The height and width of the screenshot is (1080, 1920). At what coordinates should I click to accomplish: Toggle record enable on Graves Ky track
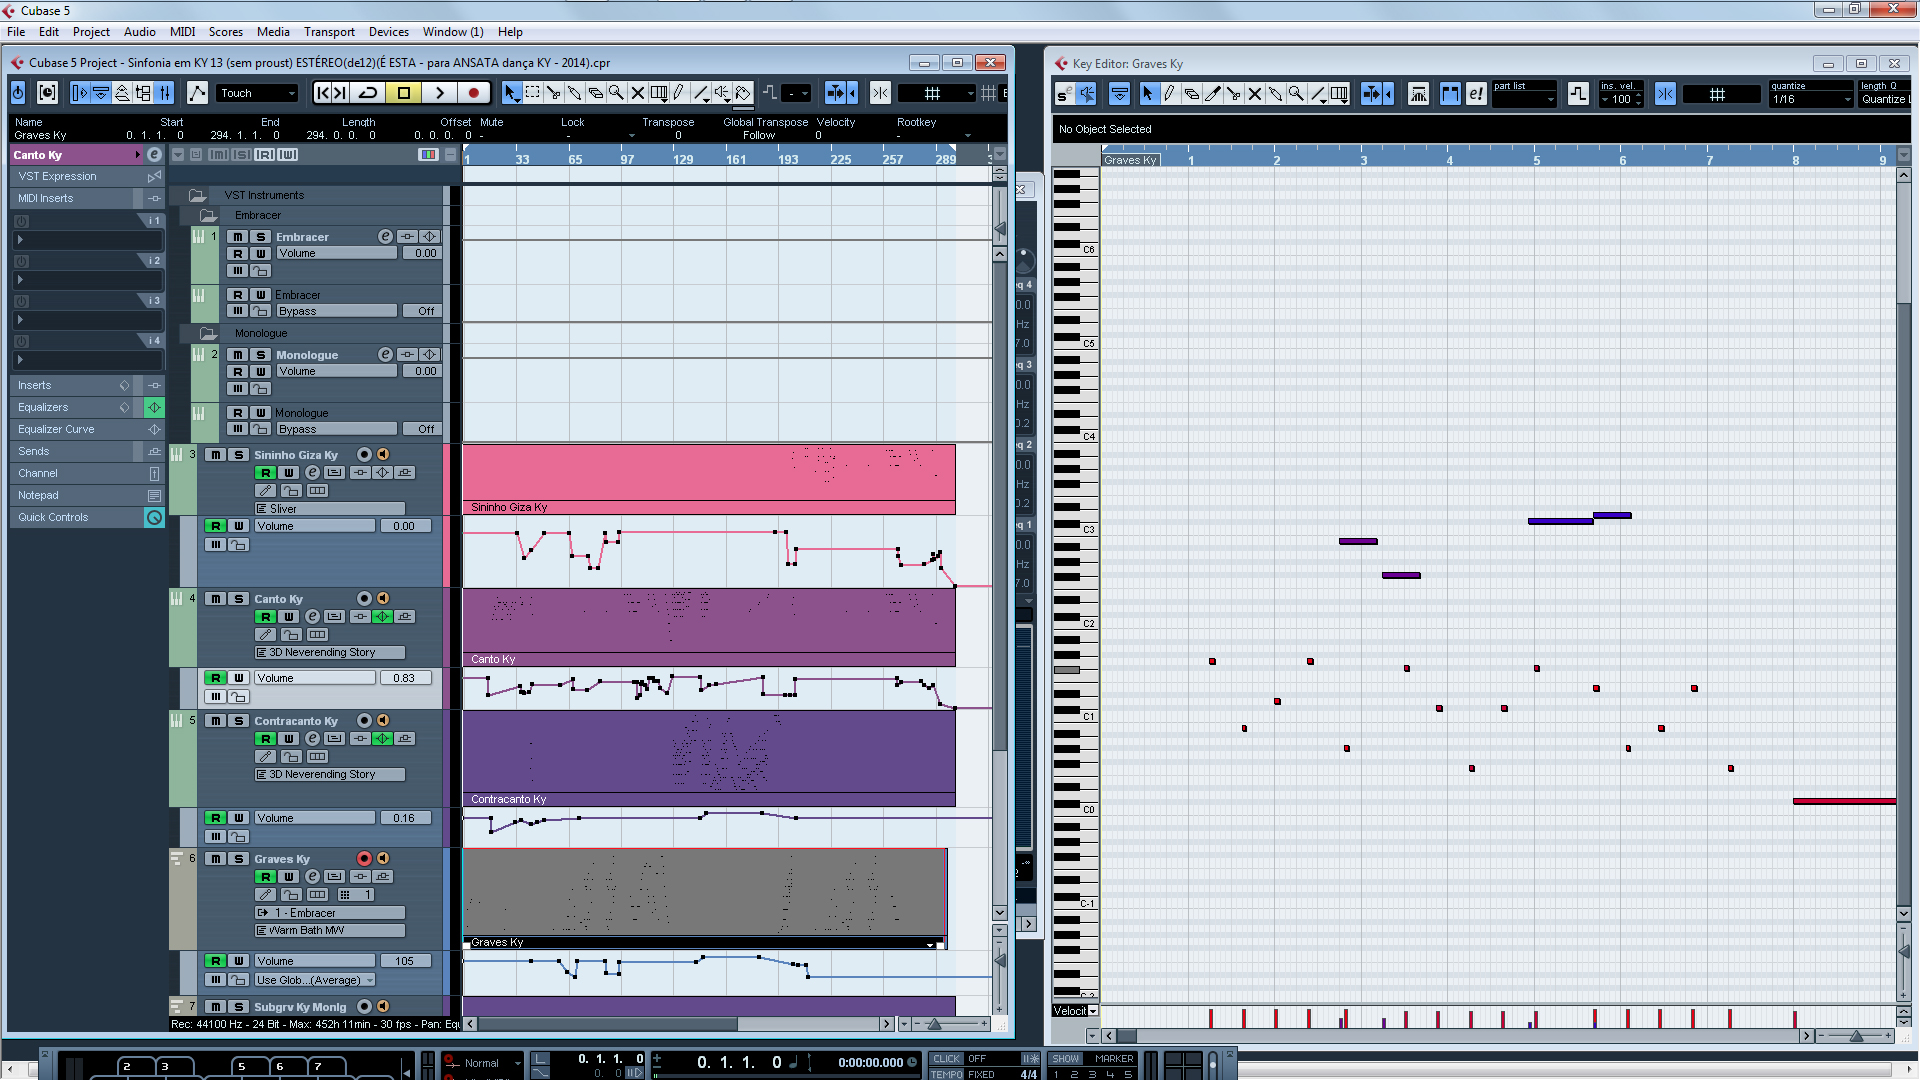(364, 859)
